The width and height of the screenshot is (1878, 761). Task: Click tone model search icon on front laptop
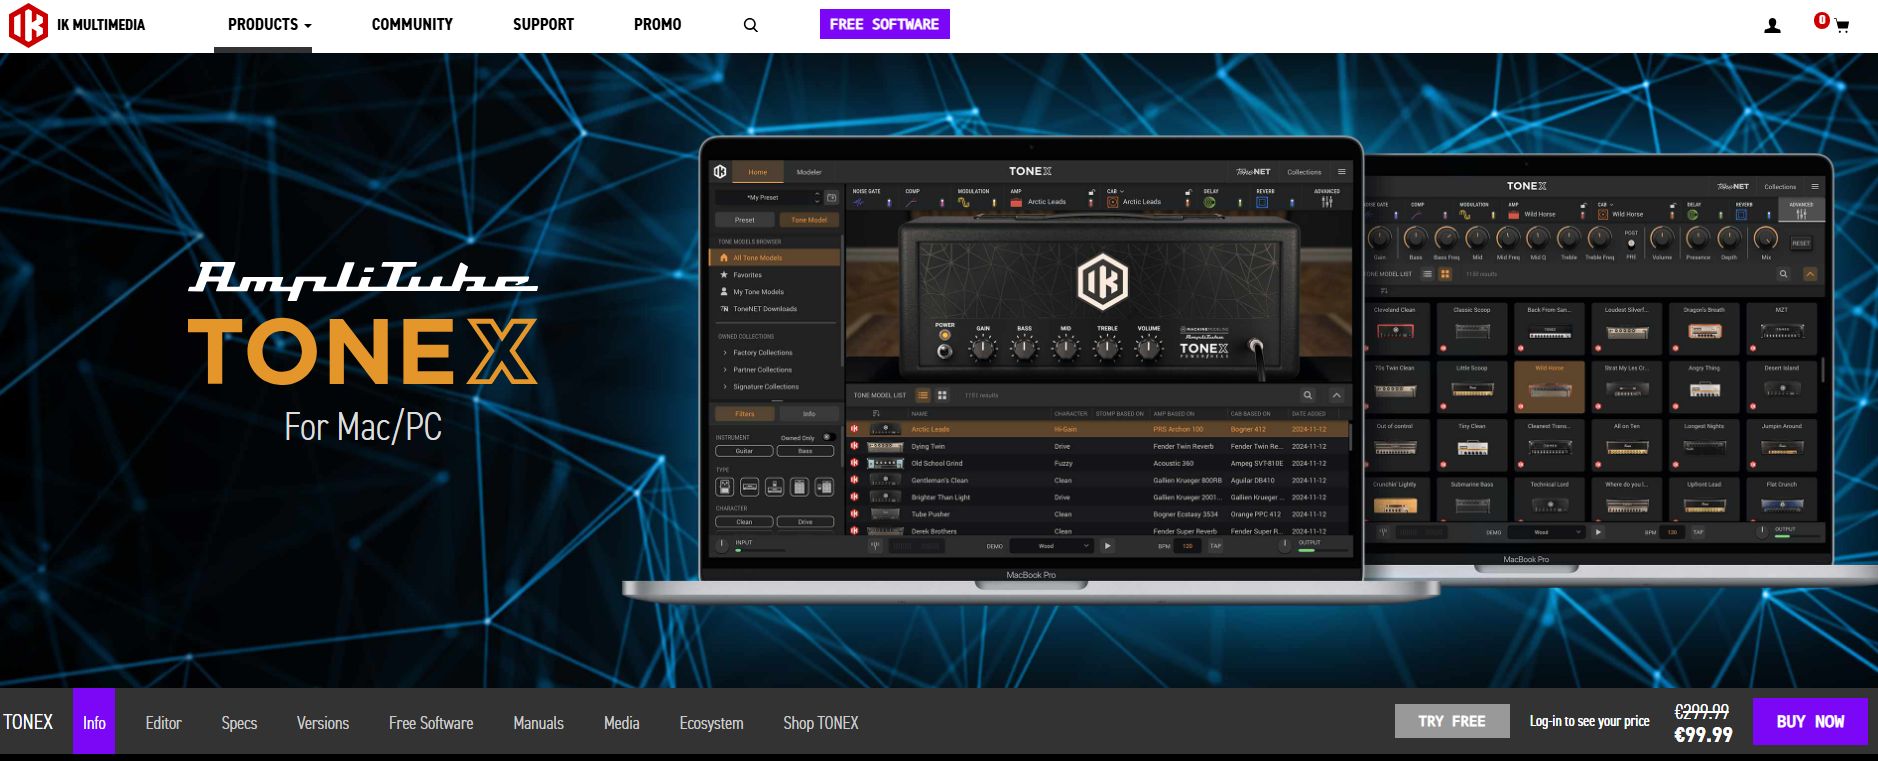point(1307,396)
